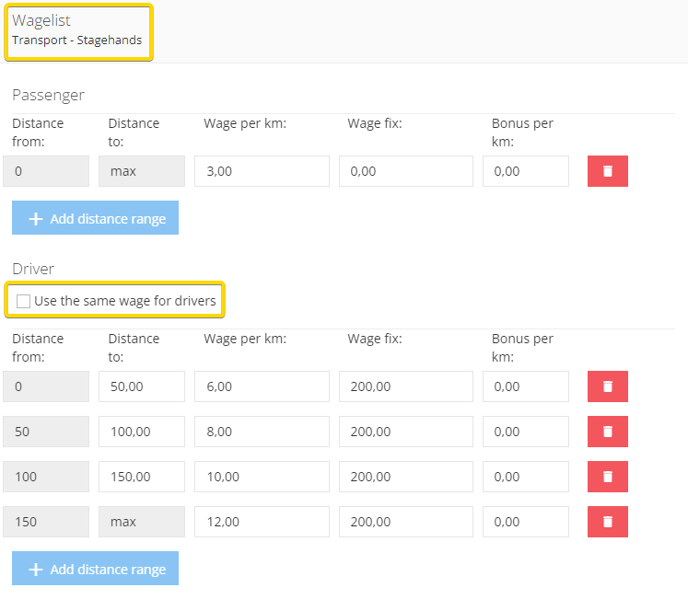Image resolution: width=688 pixels, height=611 pixels.
Task: Edit Driver distance to field 150,00
Action: (142, 476)
